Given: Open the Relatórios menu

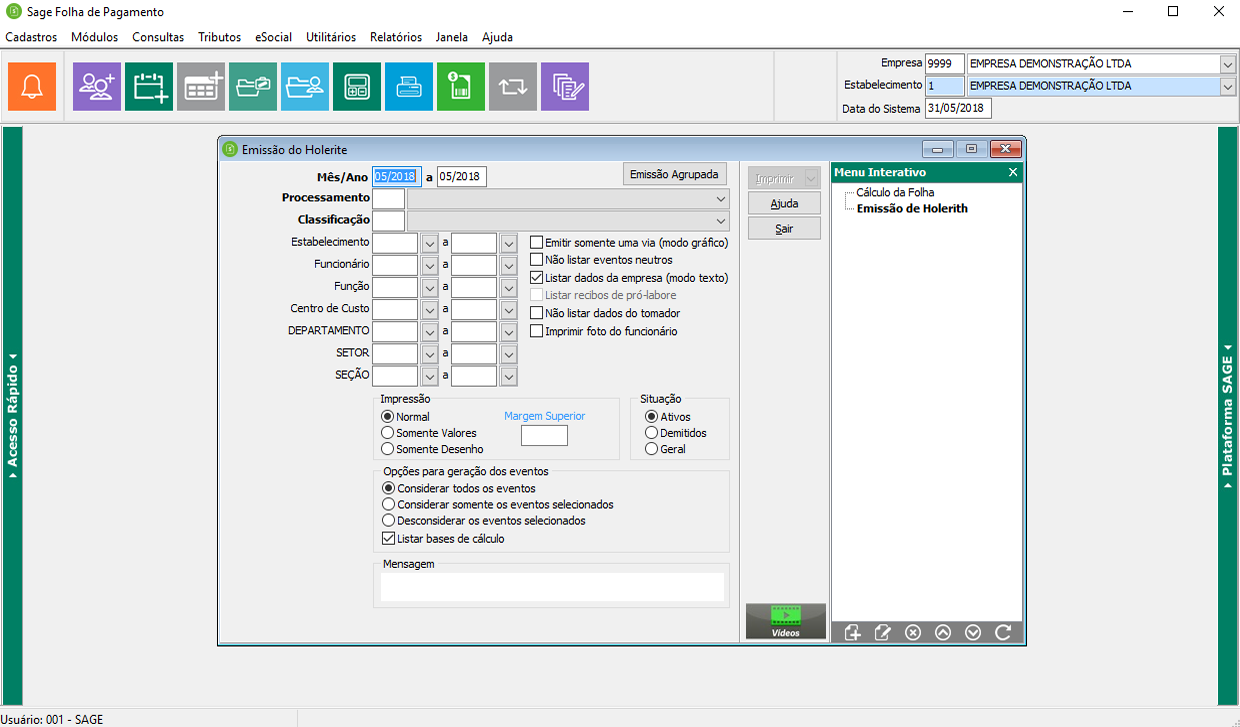Looking at the screenshot, I should click(395, 37).
